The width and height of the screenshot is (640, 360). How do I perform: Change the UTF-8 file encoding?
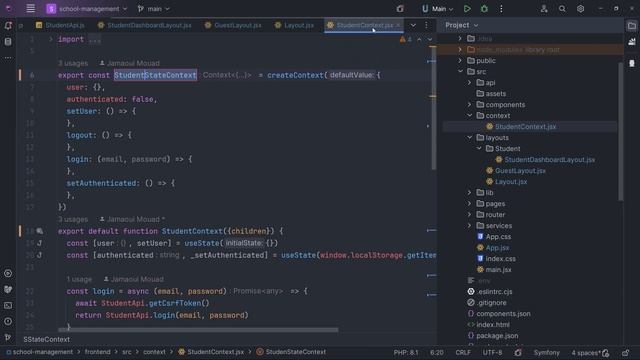click(x=492, y=352)
